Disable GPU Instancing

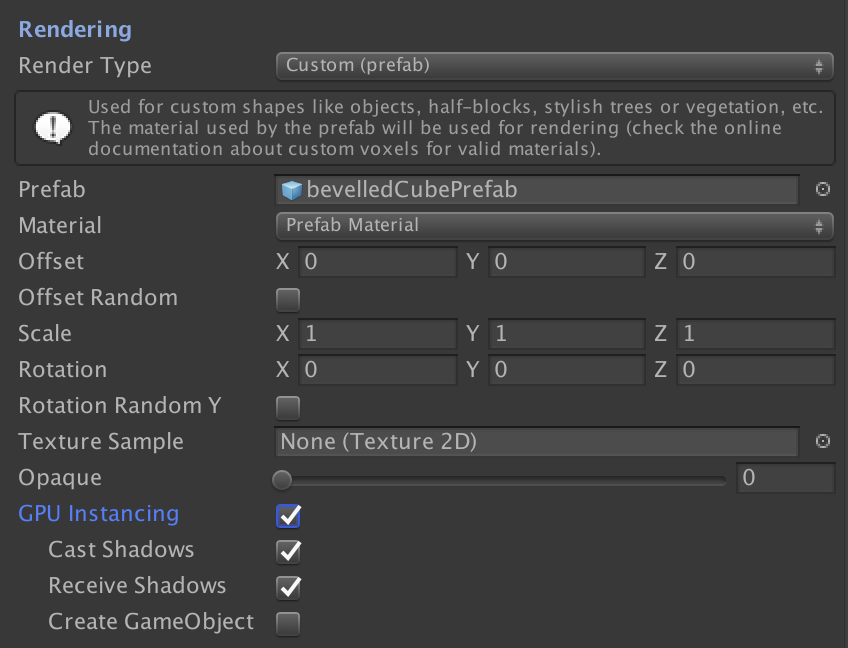pyautogui.click(x=287, y=515)
